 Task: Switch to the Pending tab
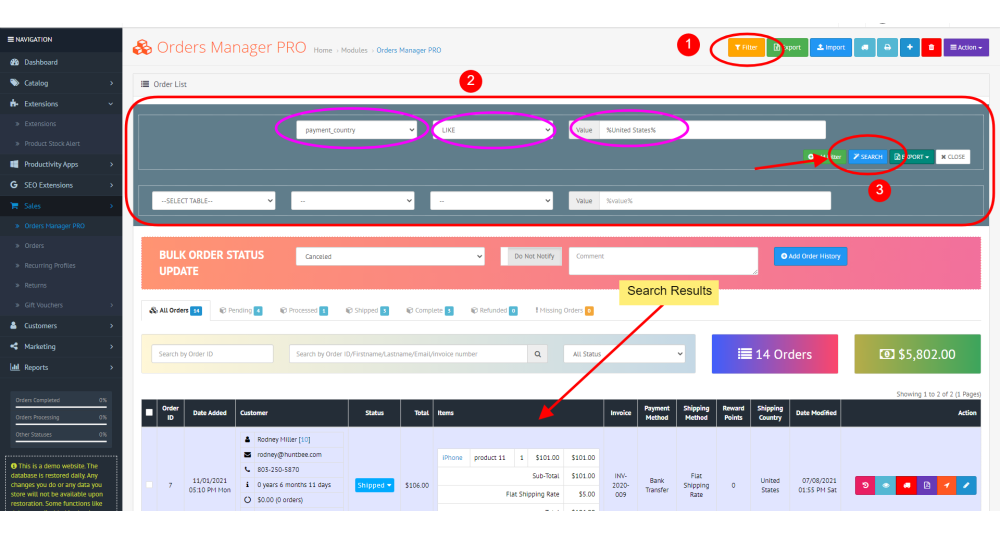point(240,311)
